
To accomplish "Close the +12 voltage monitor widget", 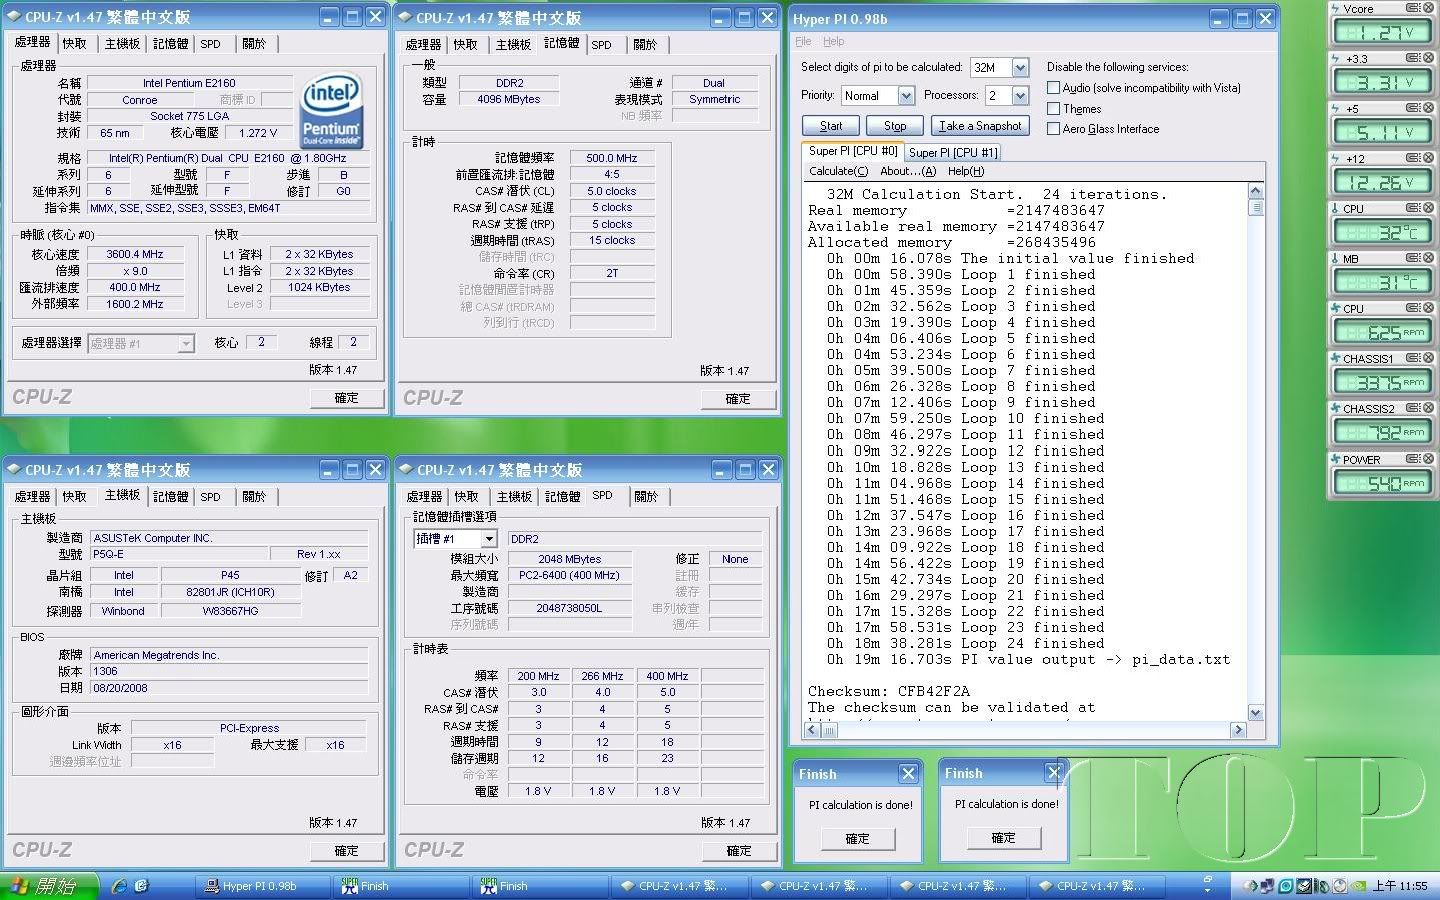I will (x=1428, y=158).
